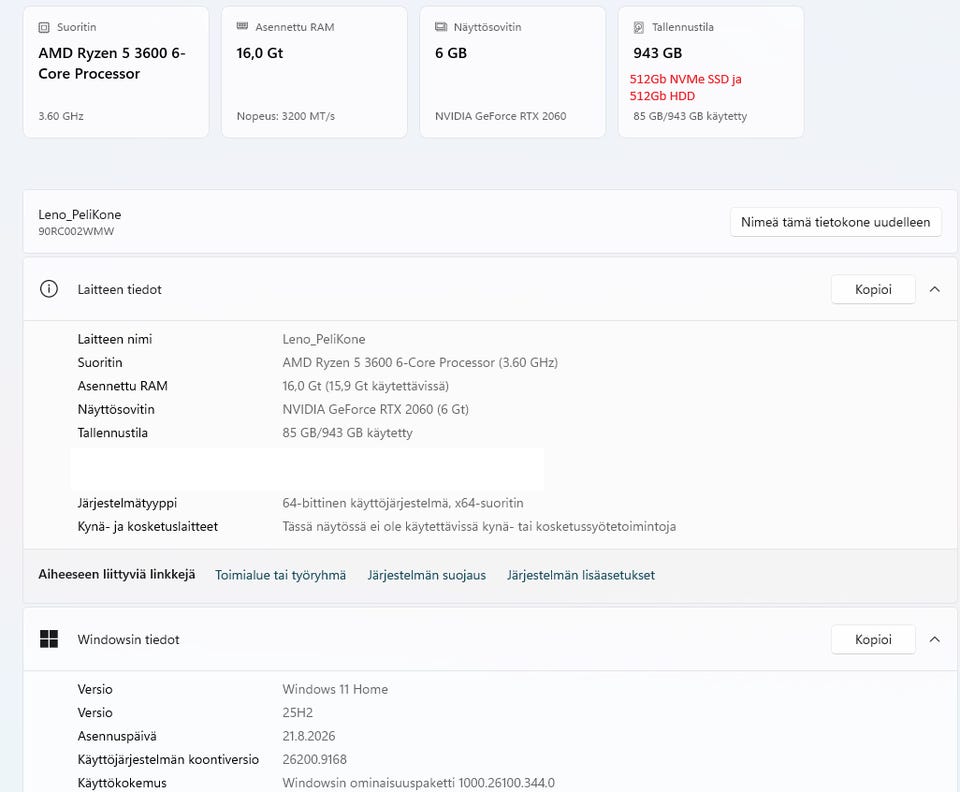Select Windowsin ominaisuuspaketti 1000.26100.344.0 value
The width and height of the screenshot is (960, 792).
(418, 782)
